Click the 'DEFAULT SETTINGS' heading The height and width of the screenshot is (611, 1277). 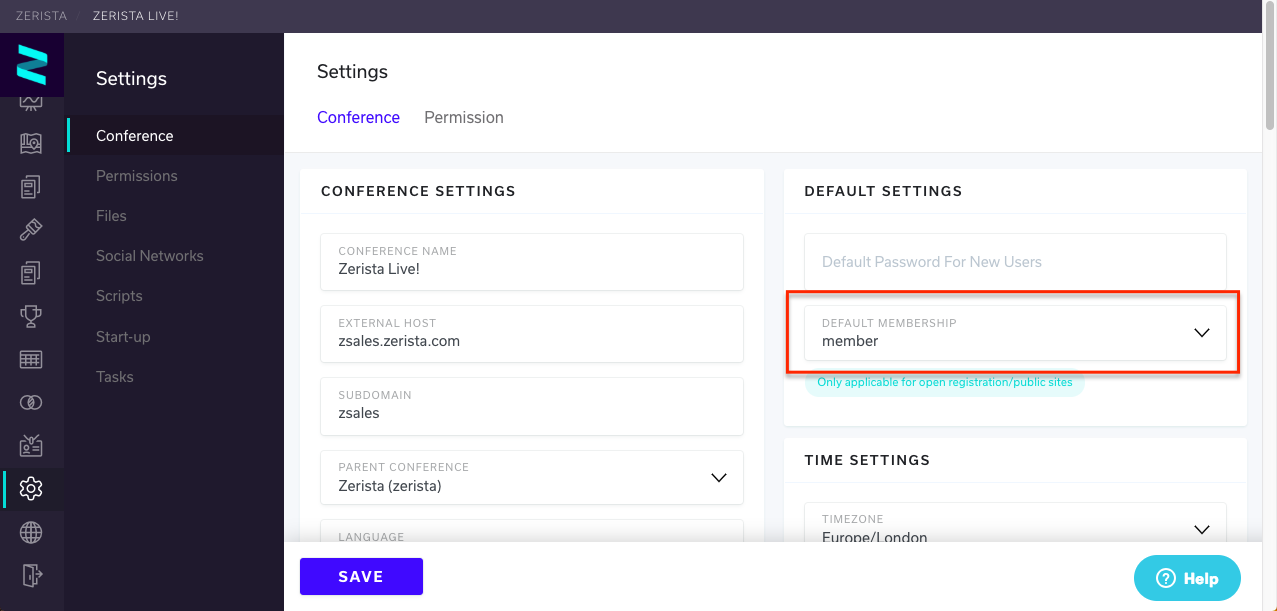coord(883,191)
